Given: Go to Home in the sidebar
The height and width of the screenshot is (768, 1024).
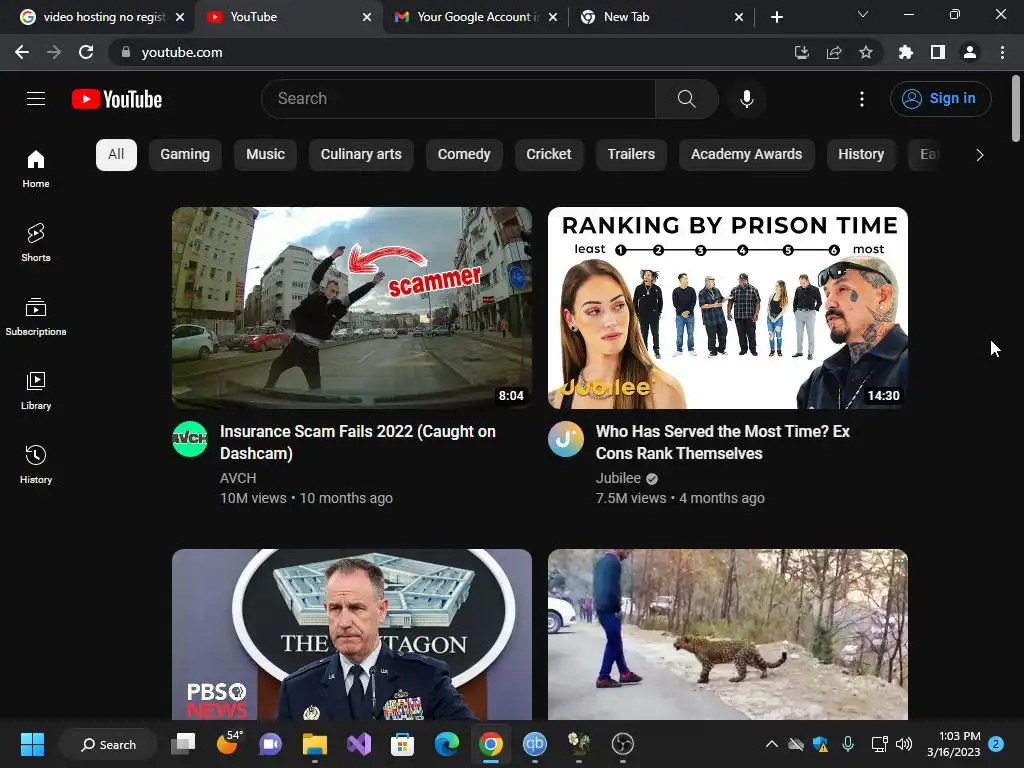Looking at the screenshot, I should pyautogui.click(x=36, y=168).
